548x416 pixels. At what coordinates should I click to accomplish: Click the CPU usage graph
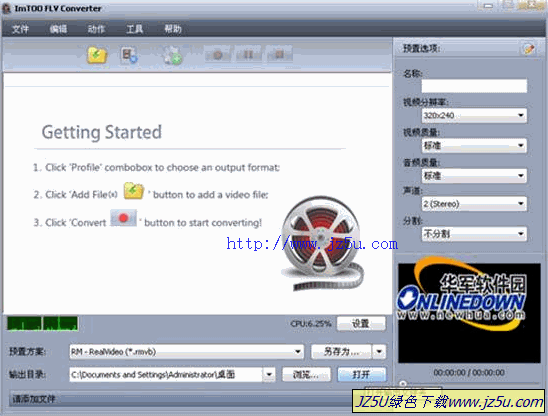(x=43, y=324)
